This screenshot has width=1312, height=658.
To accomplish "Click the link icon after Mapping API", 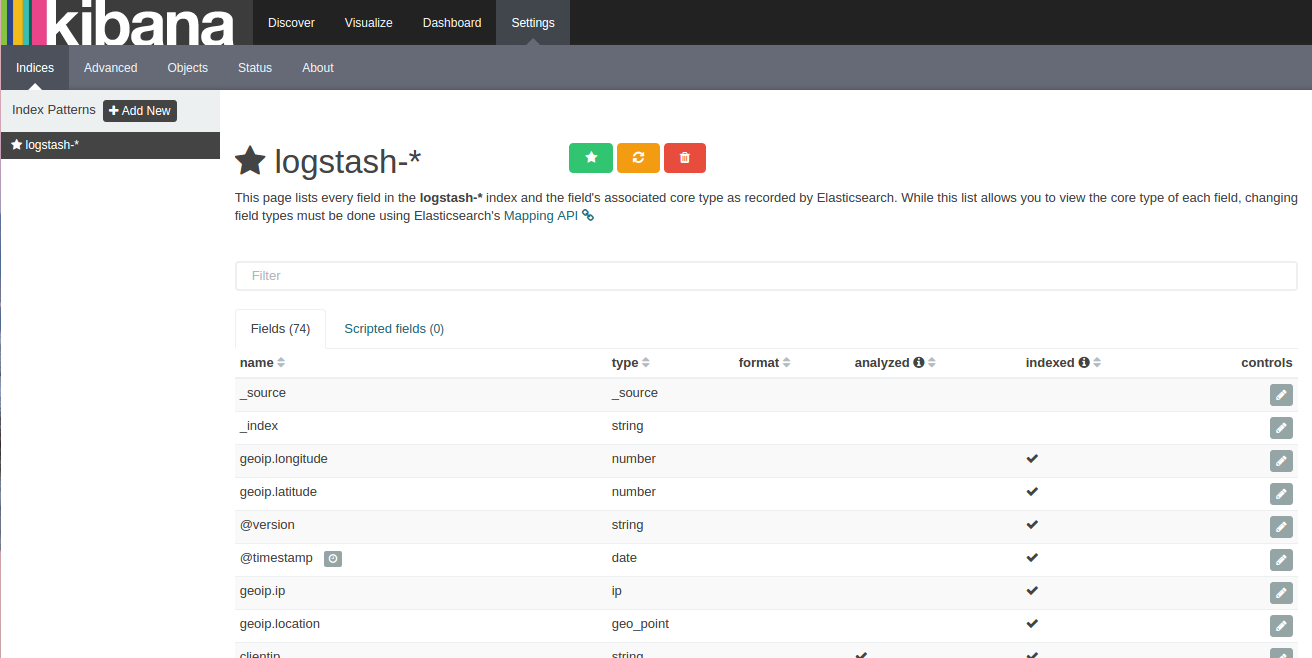I will [588, 215].
